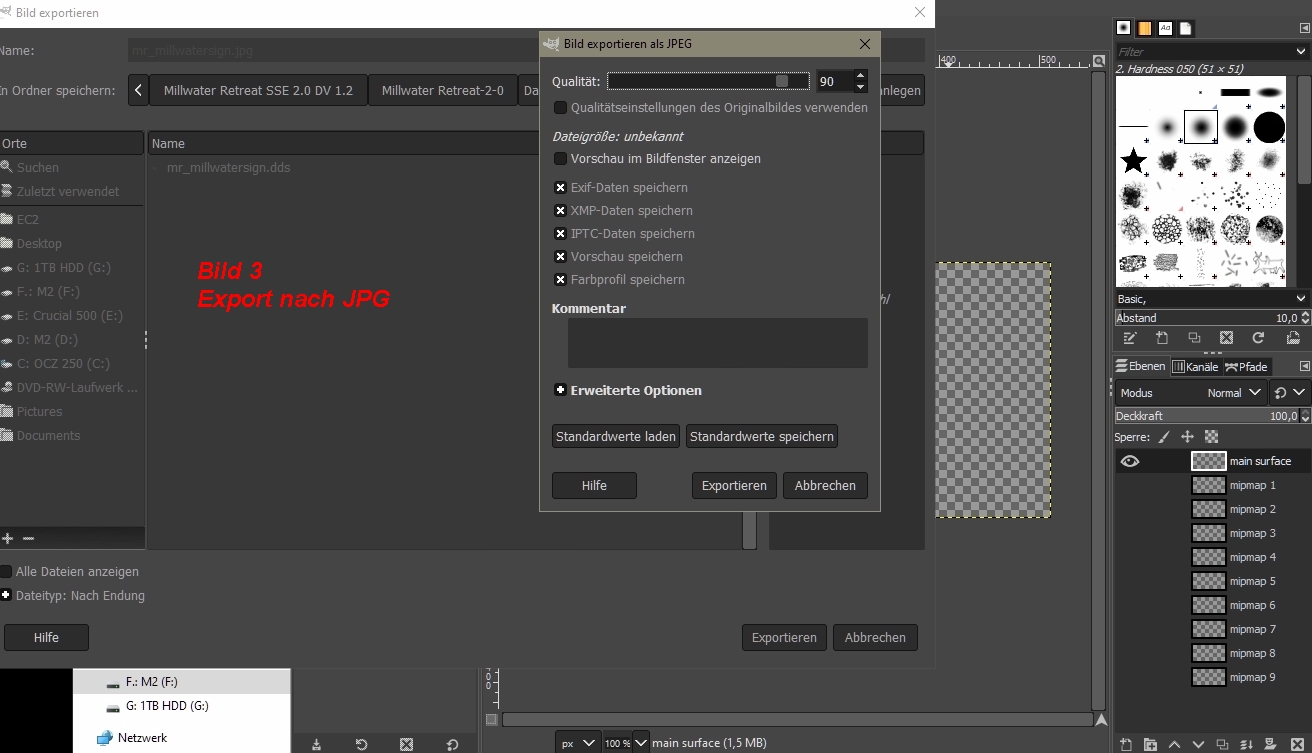The image size is (1312, 753).
Task: Toggle visibility eye of main surface layer
Action: click(1130, 461)
